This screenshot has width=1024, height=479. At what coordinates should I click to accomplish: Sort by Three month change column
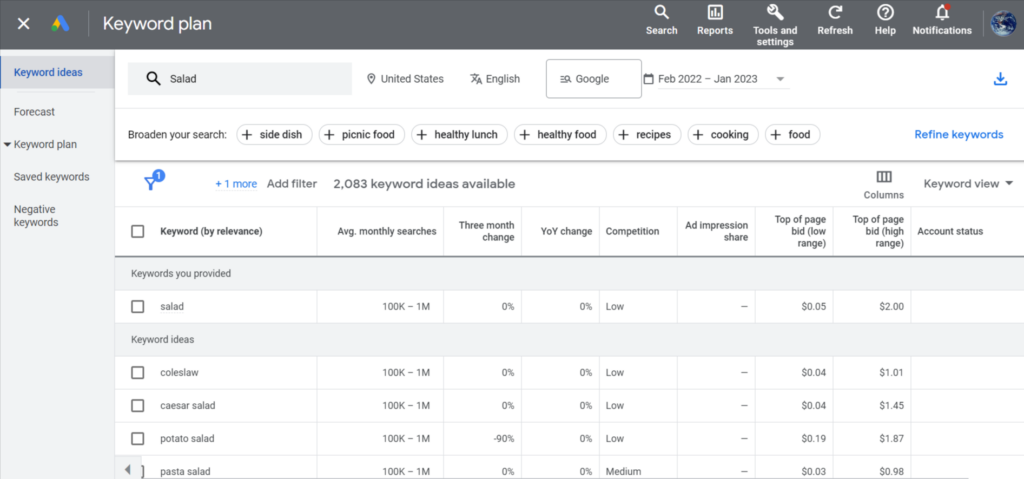coord(486,231)
